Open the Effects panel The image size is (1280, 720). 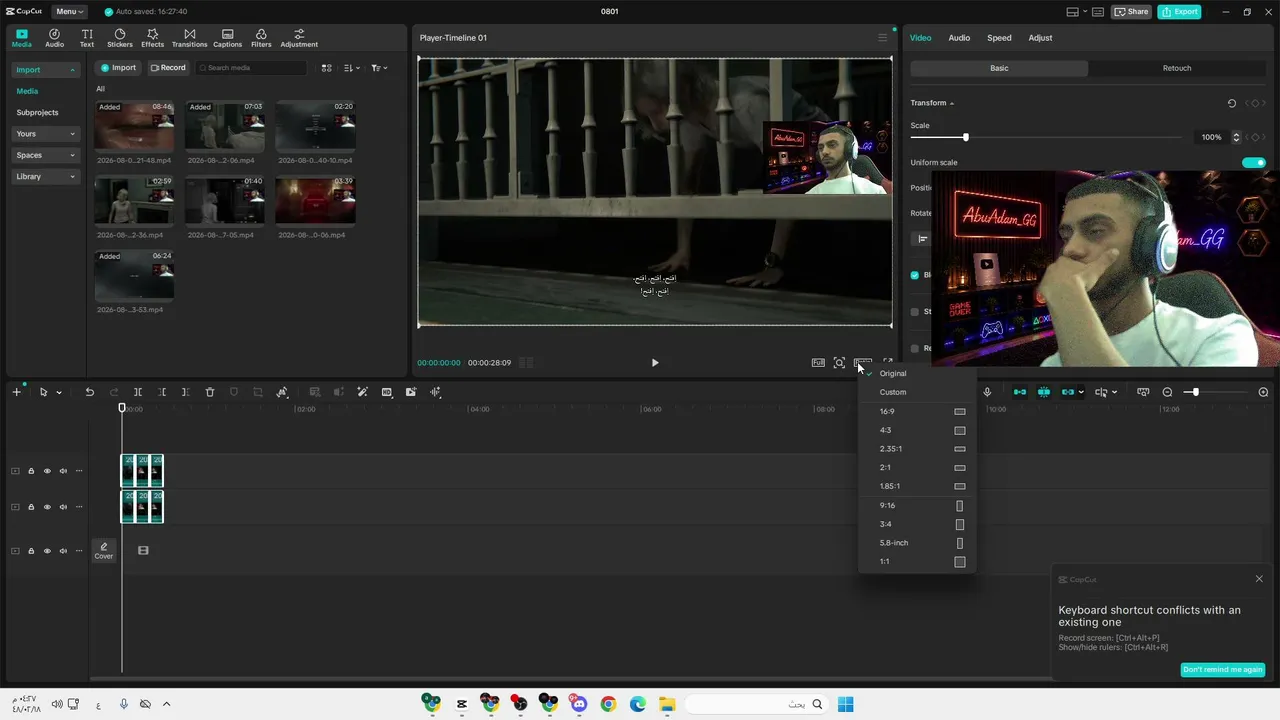(152, 38)
